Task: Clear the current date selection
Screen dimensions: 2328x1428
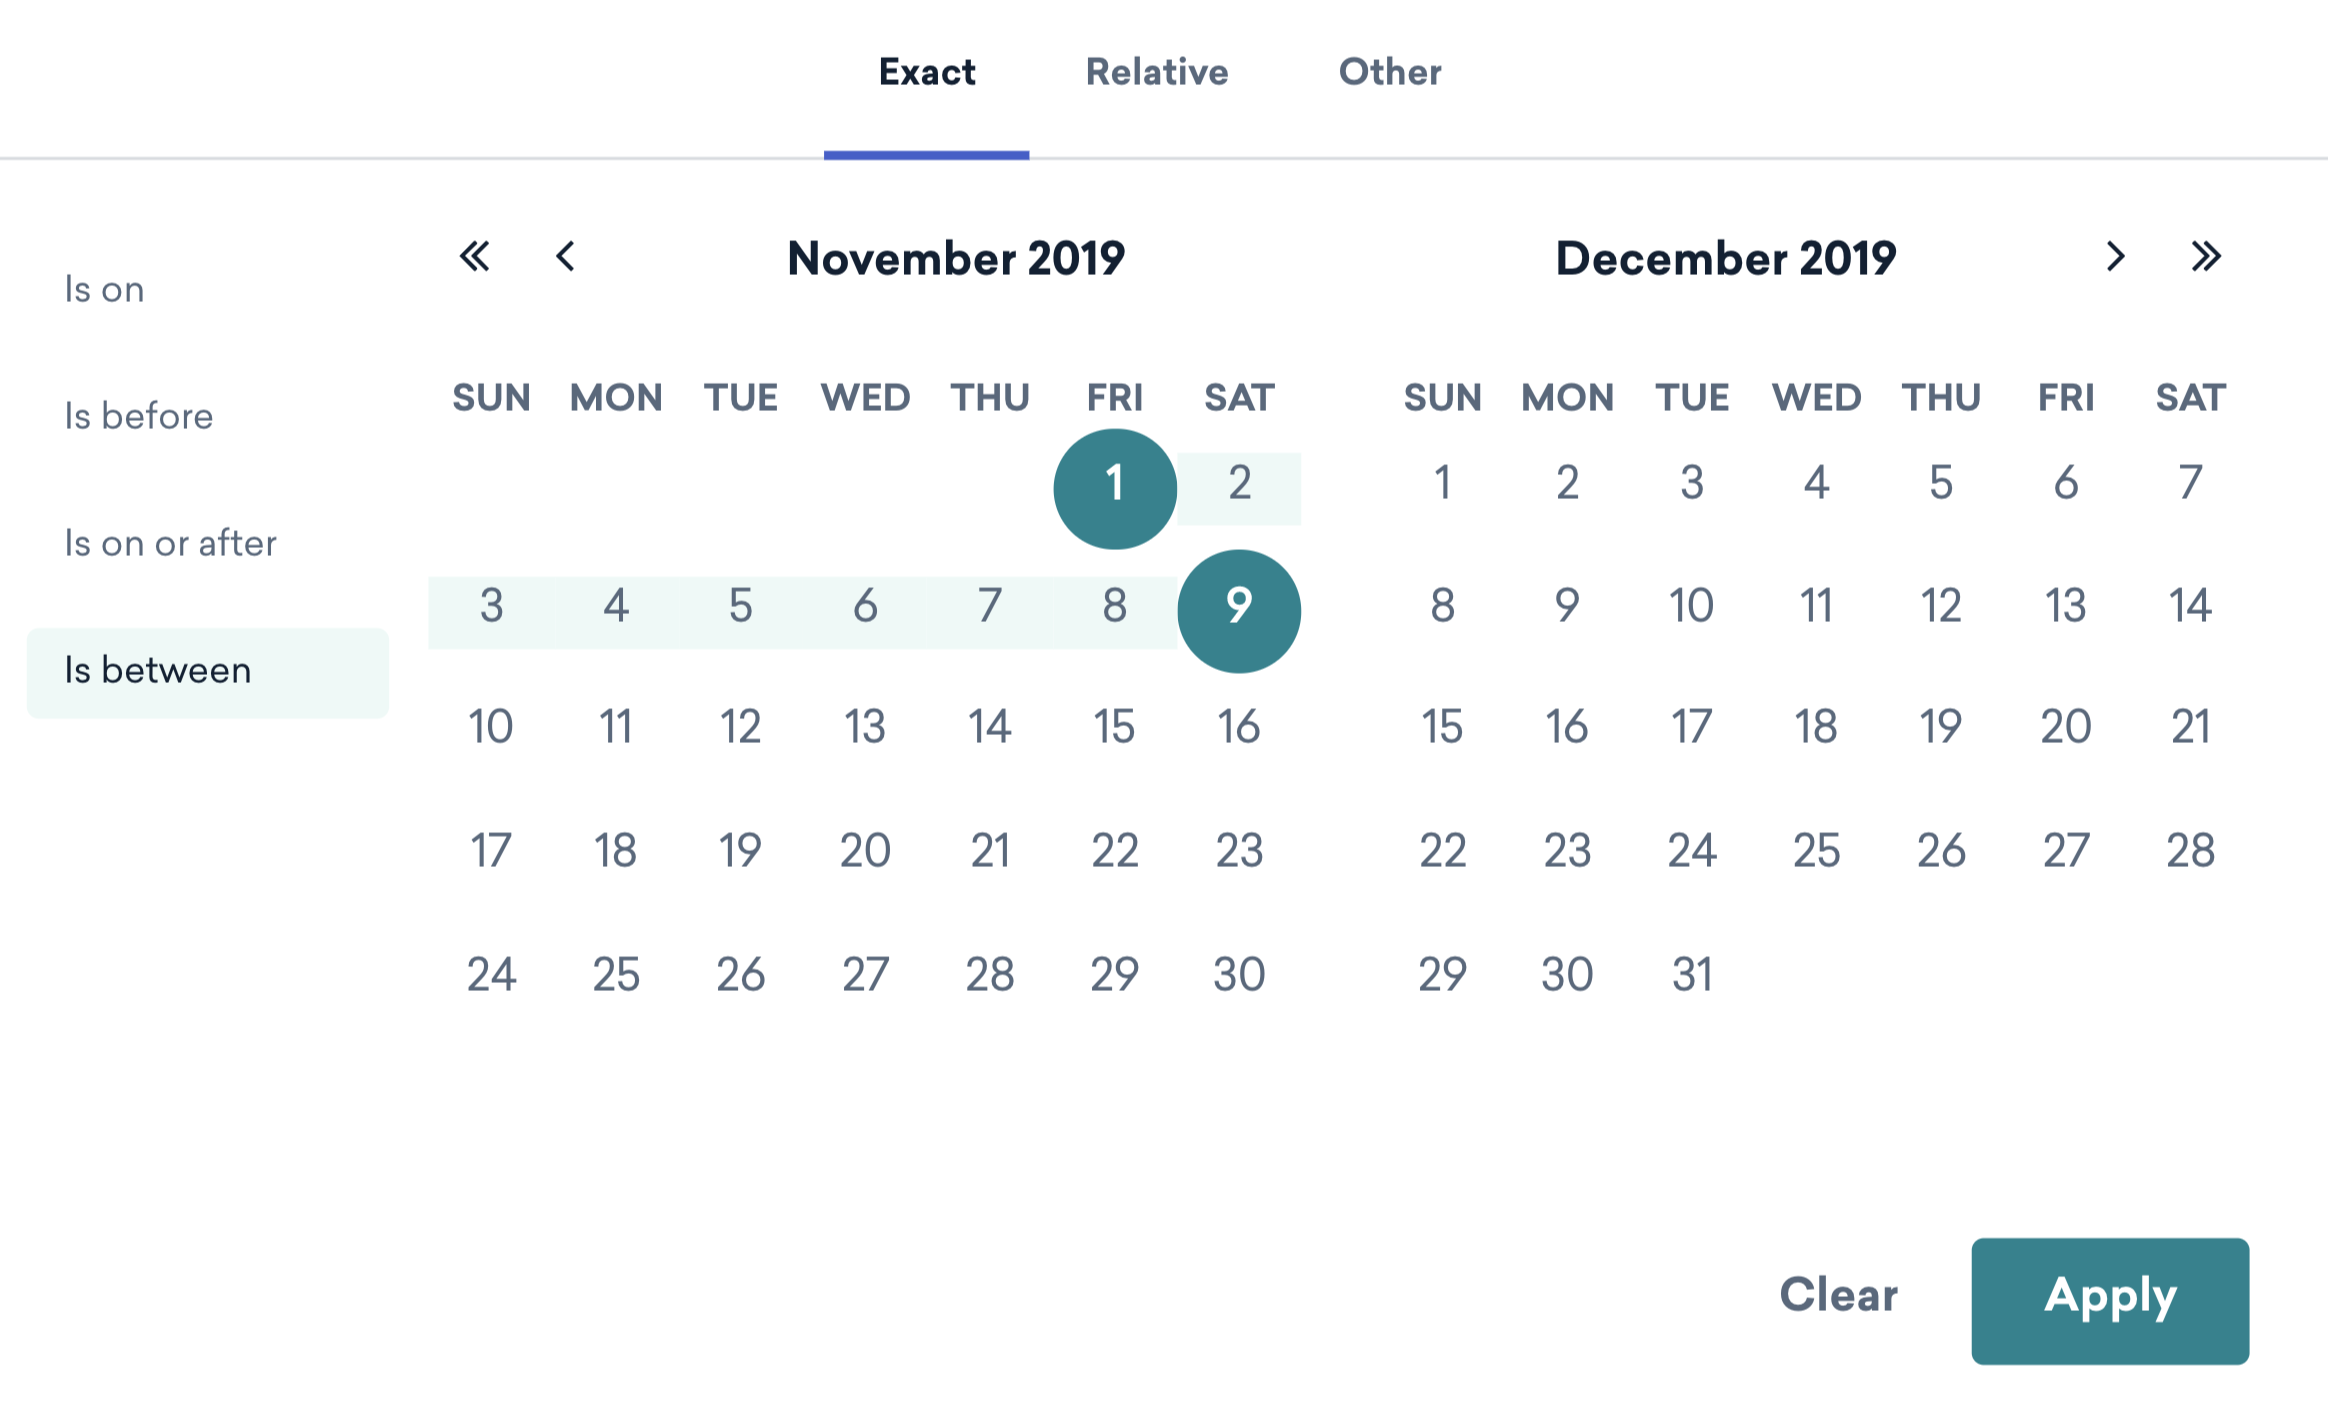Action: point(1837,1296)
